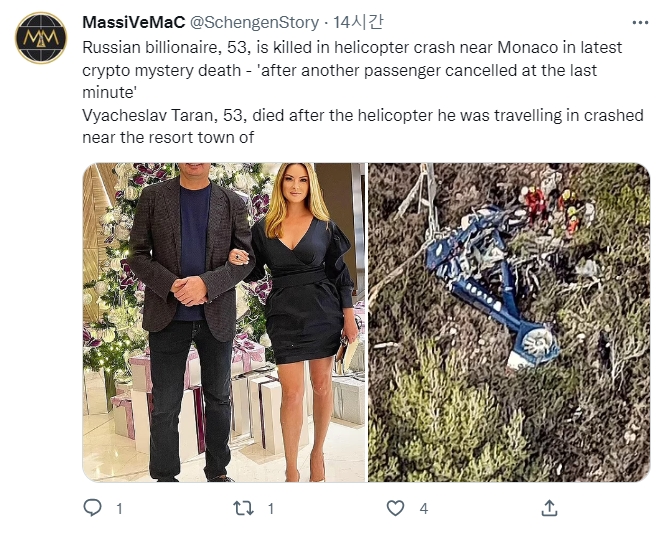
Task: Click the reply speech bubble icon
Action: [x=92, y=508]
